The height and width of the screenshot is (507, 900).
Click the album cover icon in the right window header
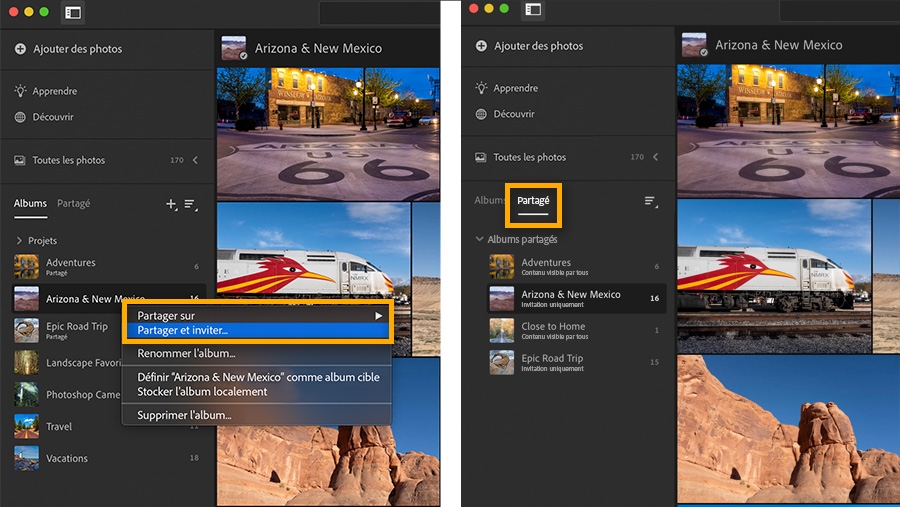(694, 45)
